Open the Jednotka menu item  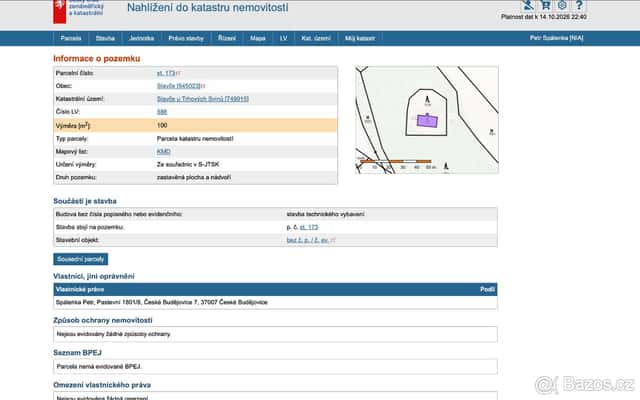pos(141,38)
